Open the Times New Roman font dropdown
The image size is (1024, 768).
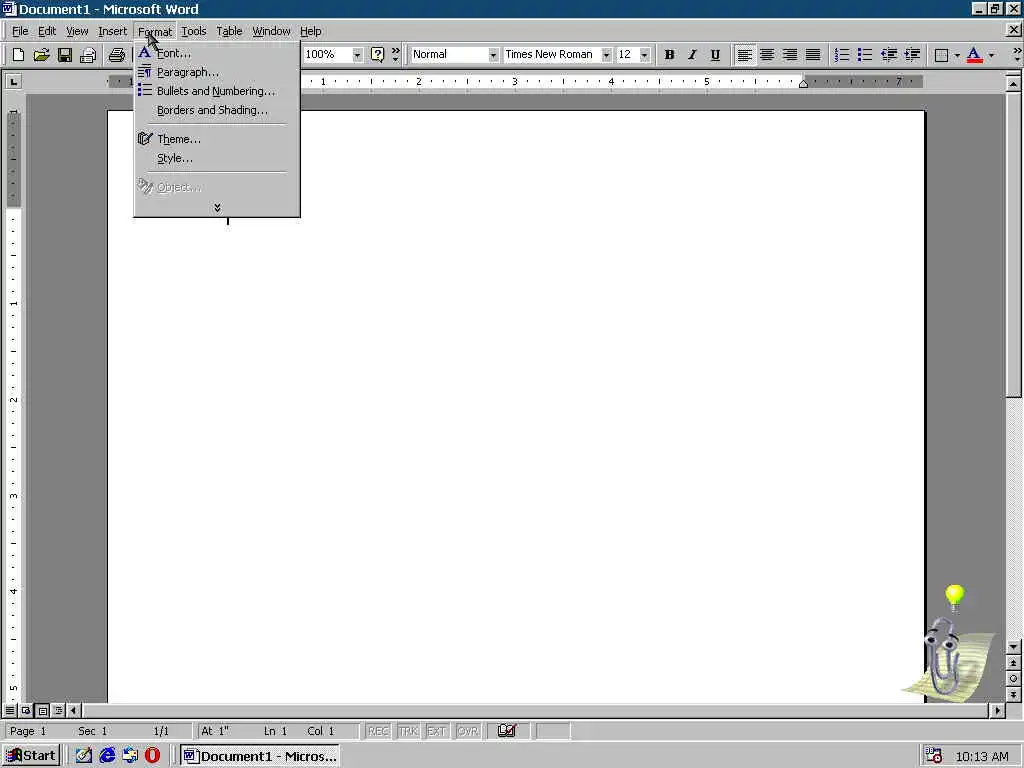click(x=606, y=55)
